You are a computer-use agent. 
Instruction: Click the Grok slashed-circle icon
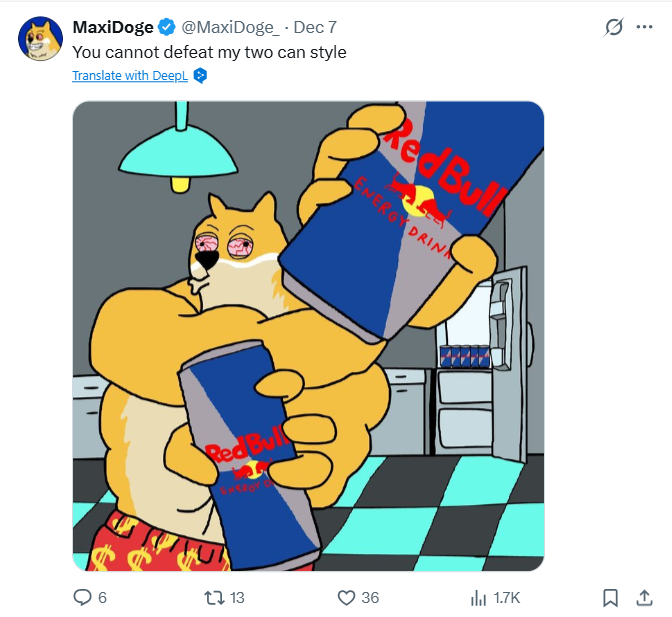[614, 28]
